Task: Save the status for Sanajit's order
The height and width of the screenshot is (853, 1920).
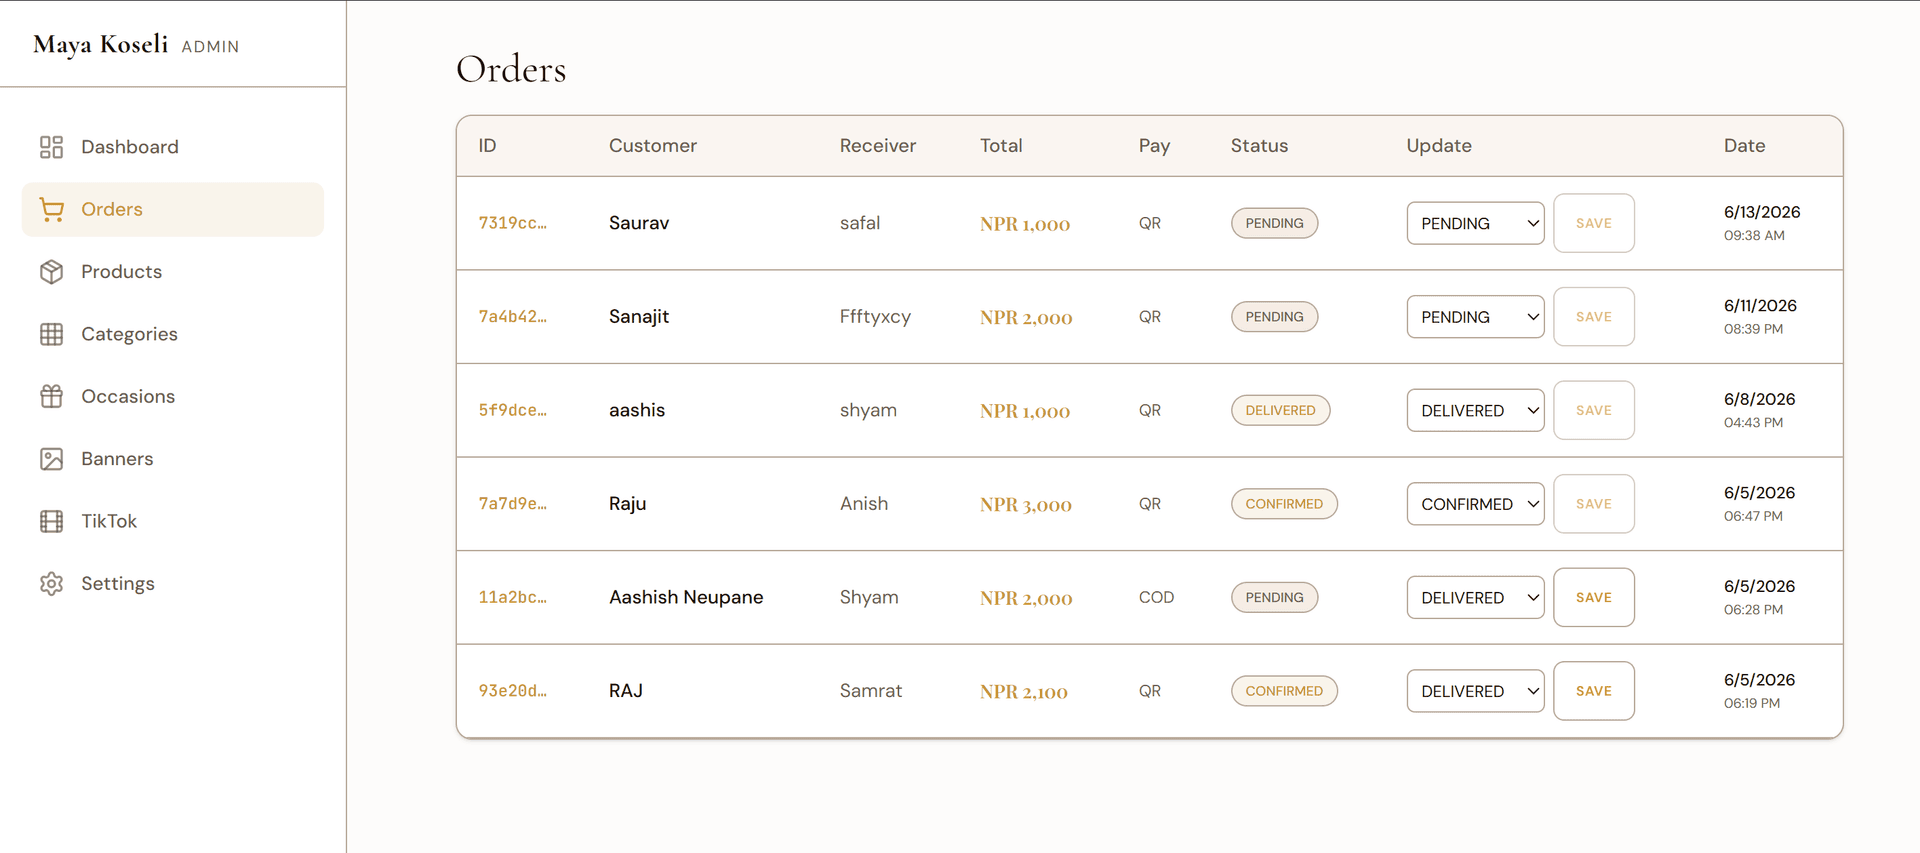Action: click(x=1594, y=317)
